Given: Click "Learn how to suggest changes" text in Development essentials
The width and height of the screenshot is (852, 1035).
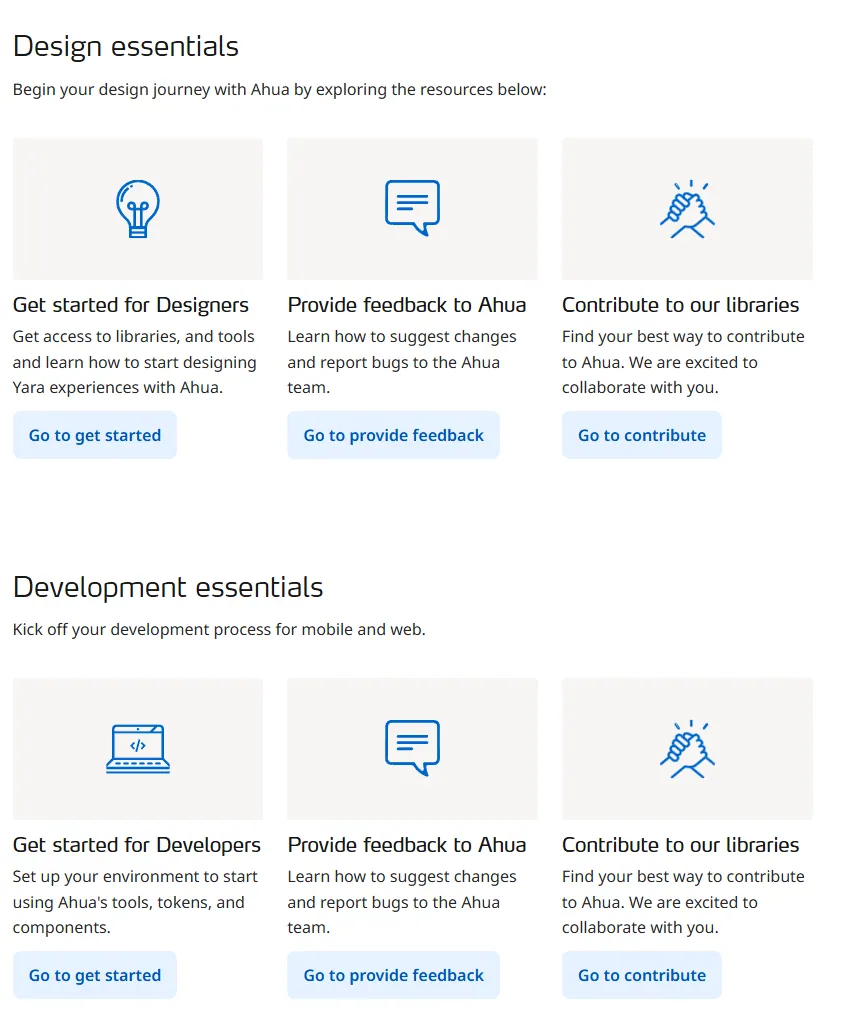Looking at the screenshot, I should pos(402,877).
